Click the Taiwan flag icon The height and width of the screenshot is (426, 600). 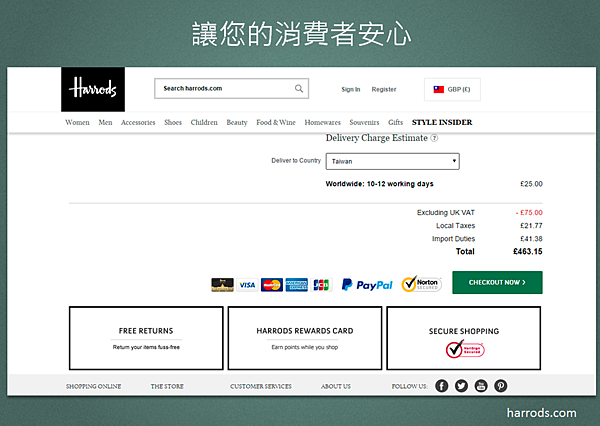[439, 89]
